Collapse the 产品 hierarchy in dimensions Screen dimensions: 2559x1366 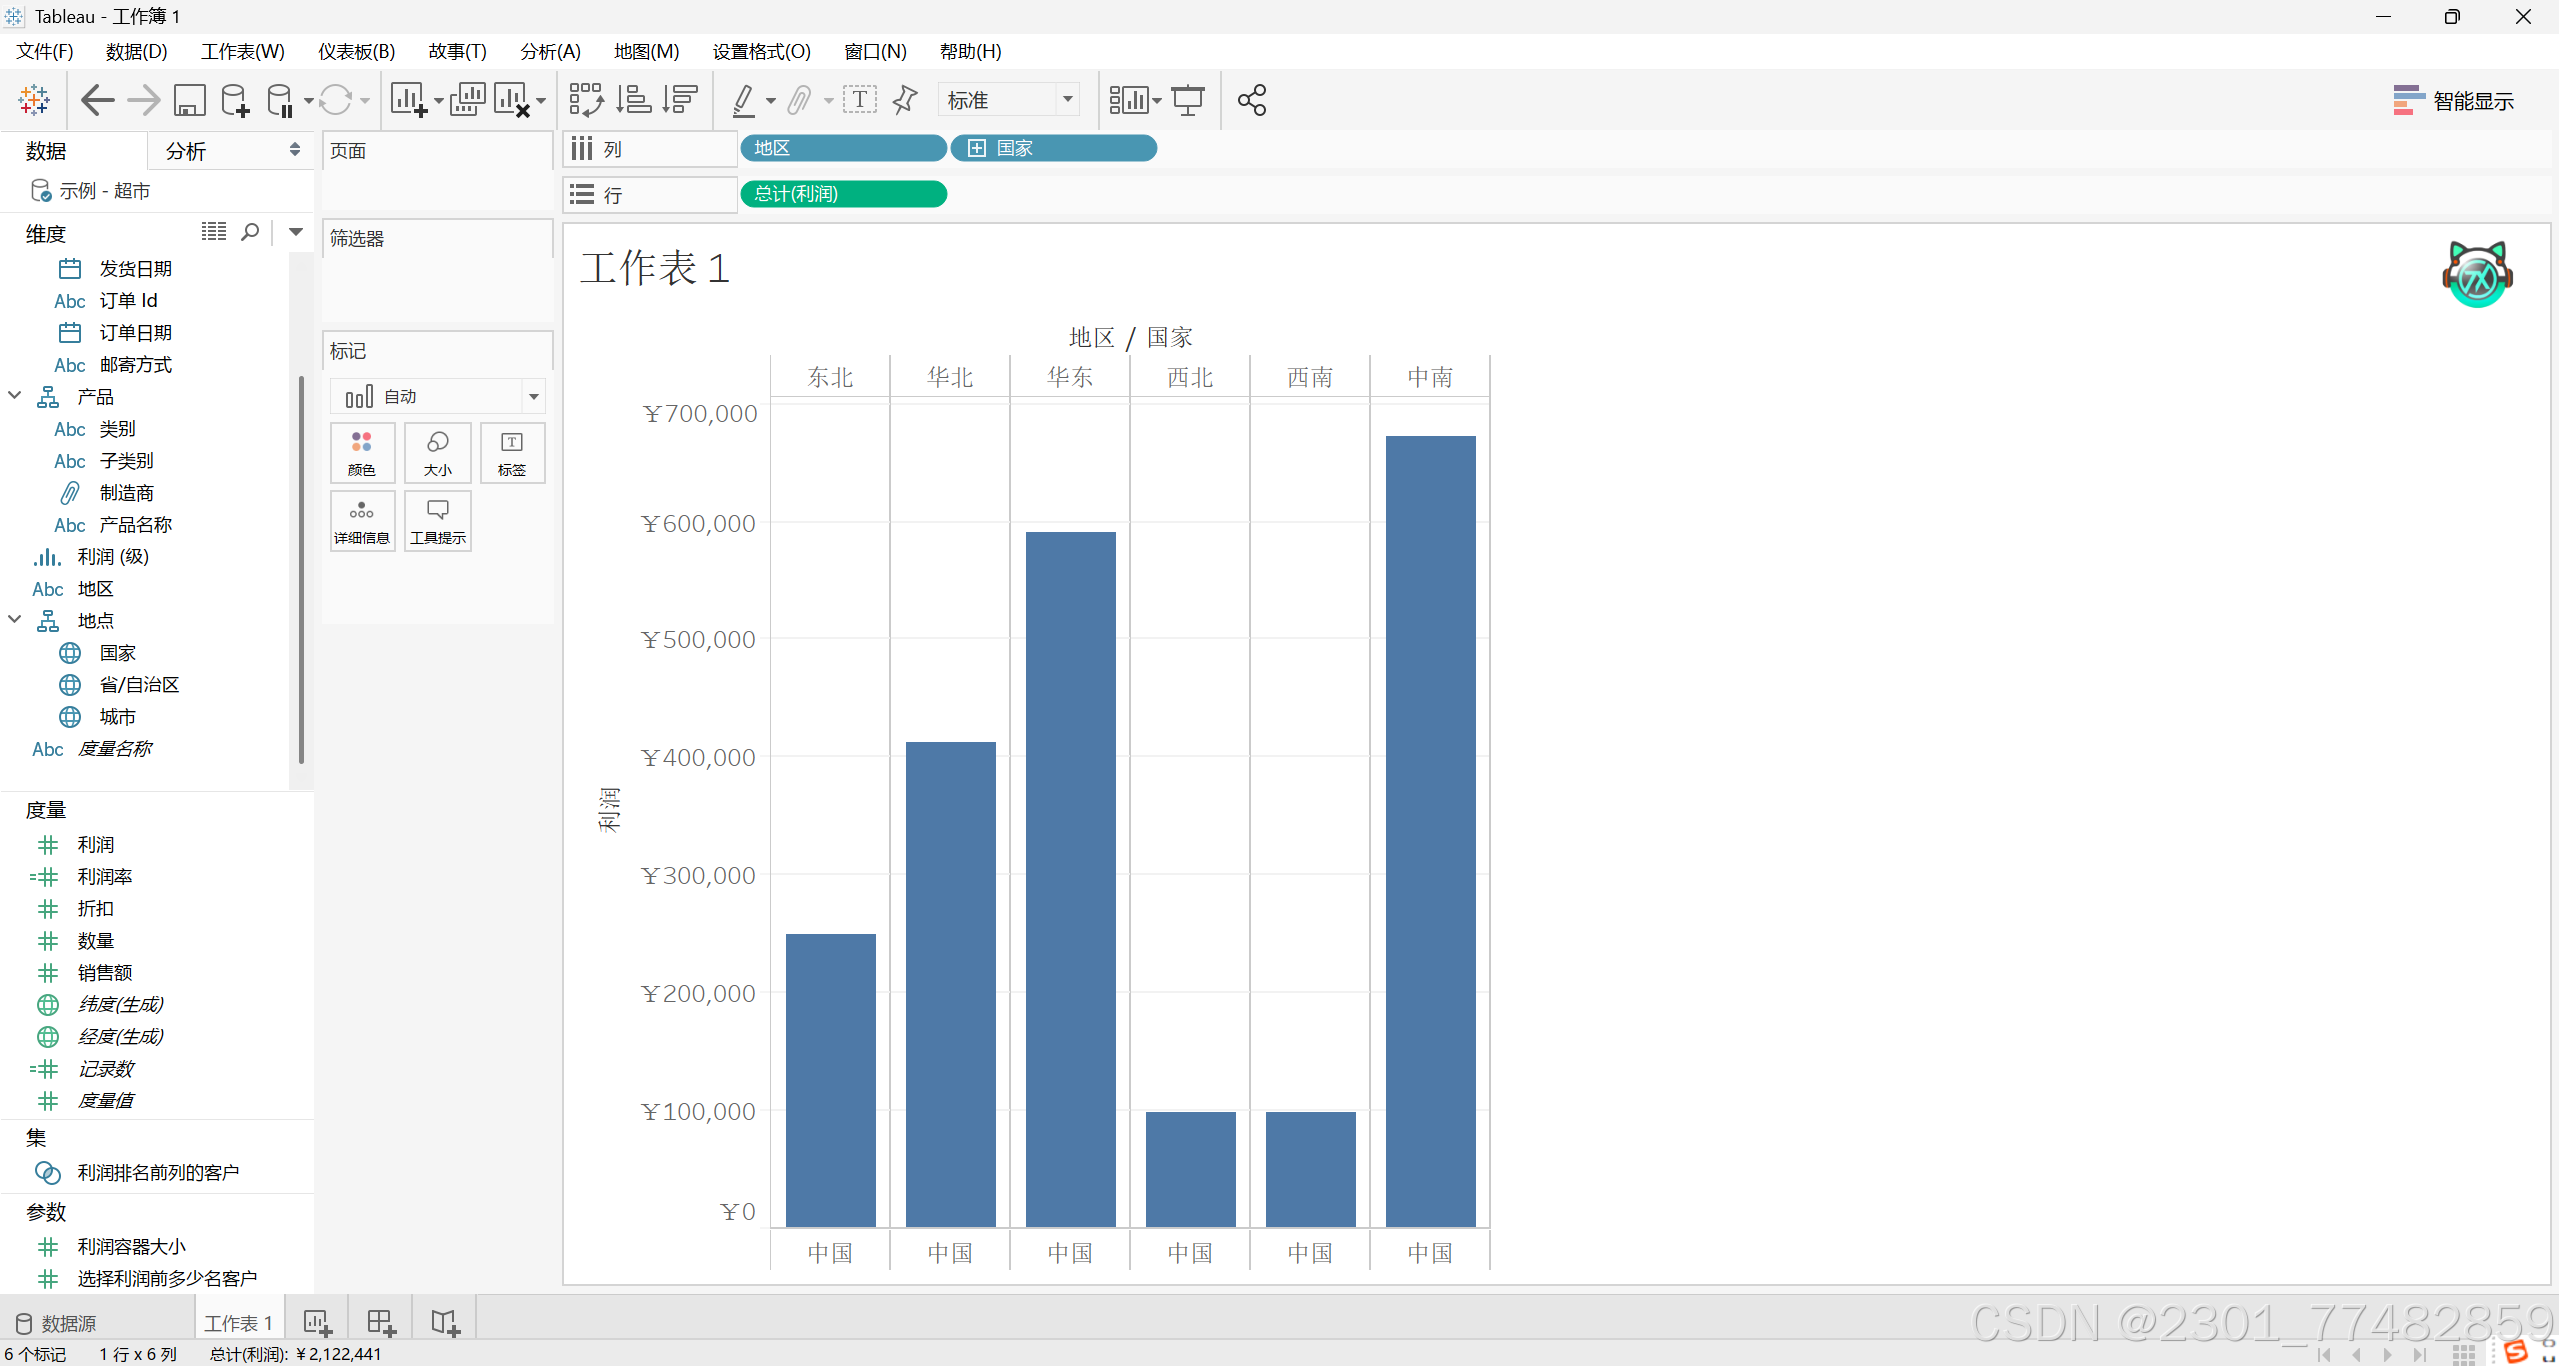click(x=15, y=396)
